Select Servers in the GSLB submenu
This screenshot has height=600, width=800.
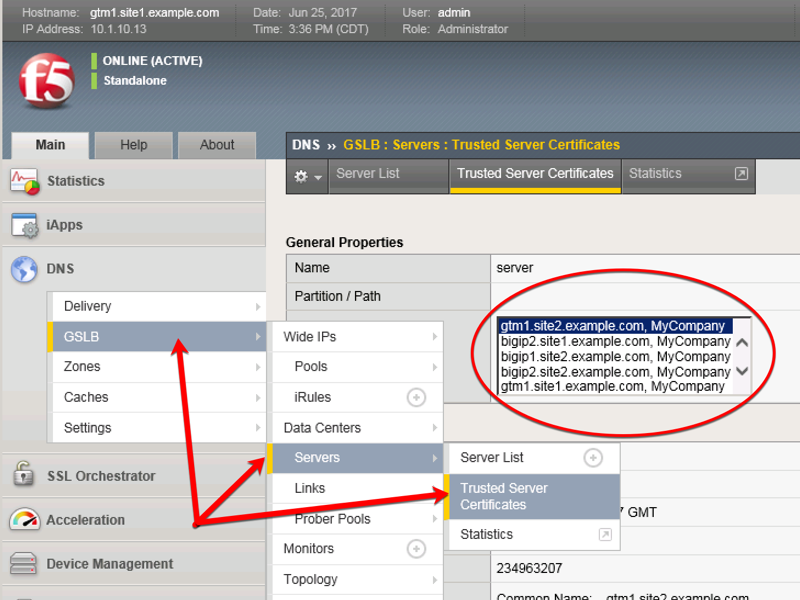point(357,458)
